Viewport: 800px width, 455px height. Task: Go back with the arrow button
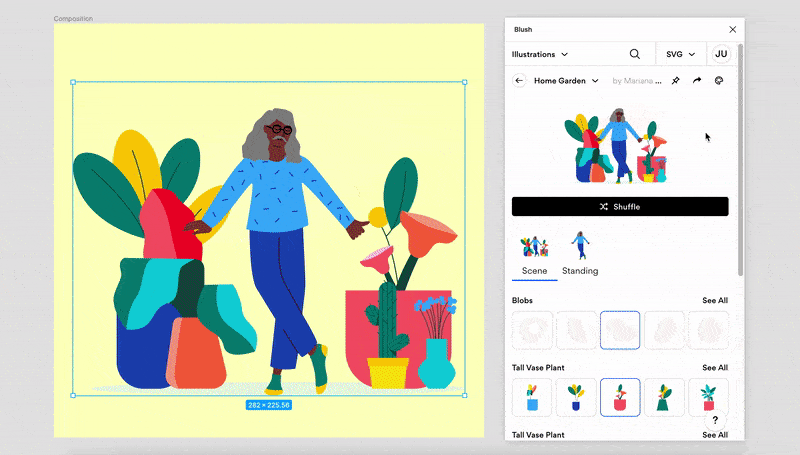click(519, 81)
